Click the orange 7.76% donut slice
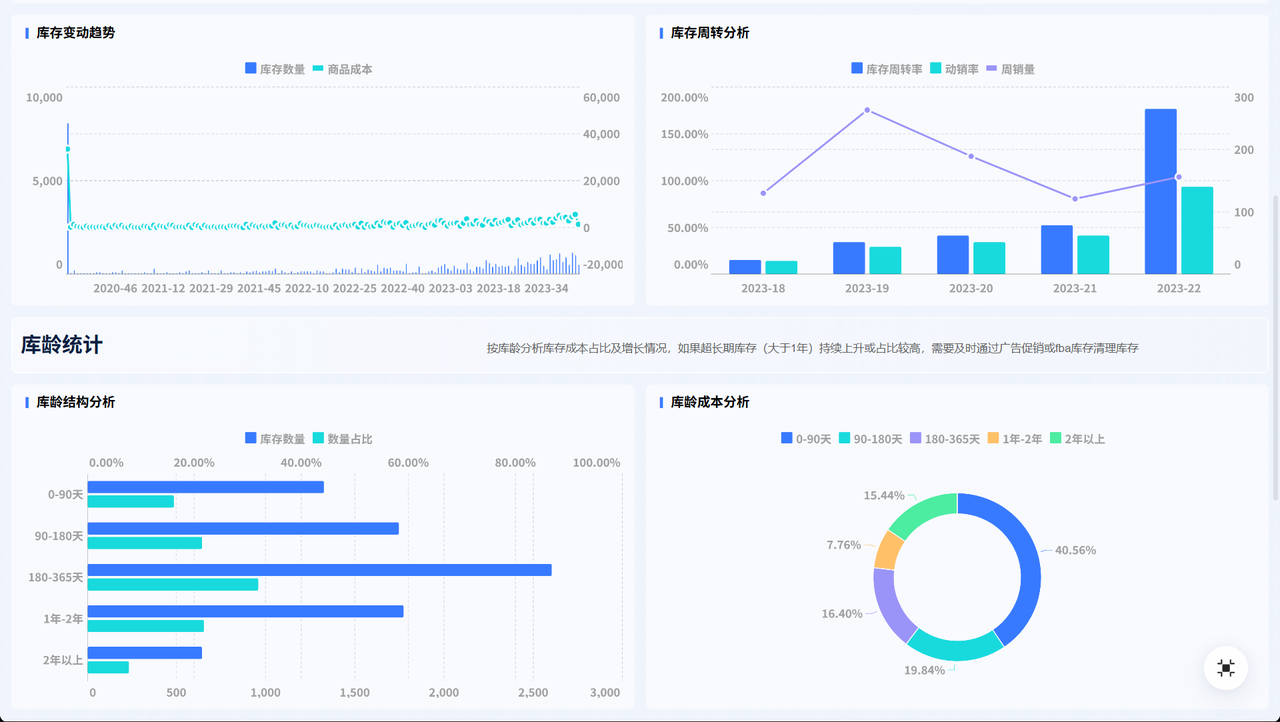Viewport: 1280px width, 722px height. (887, 550)
